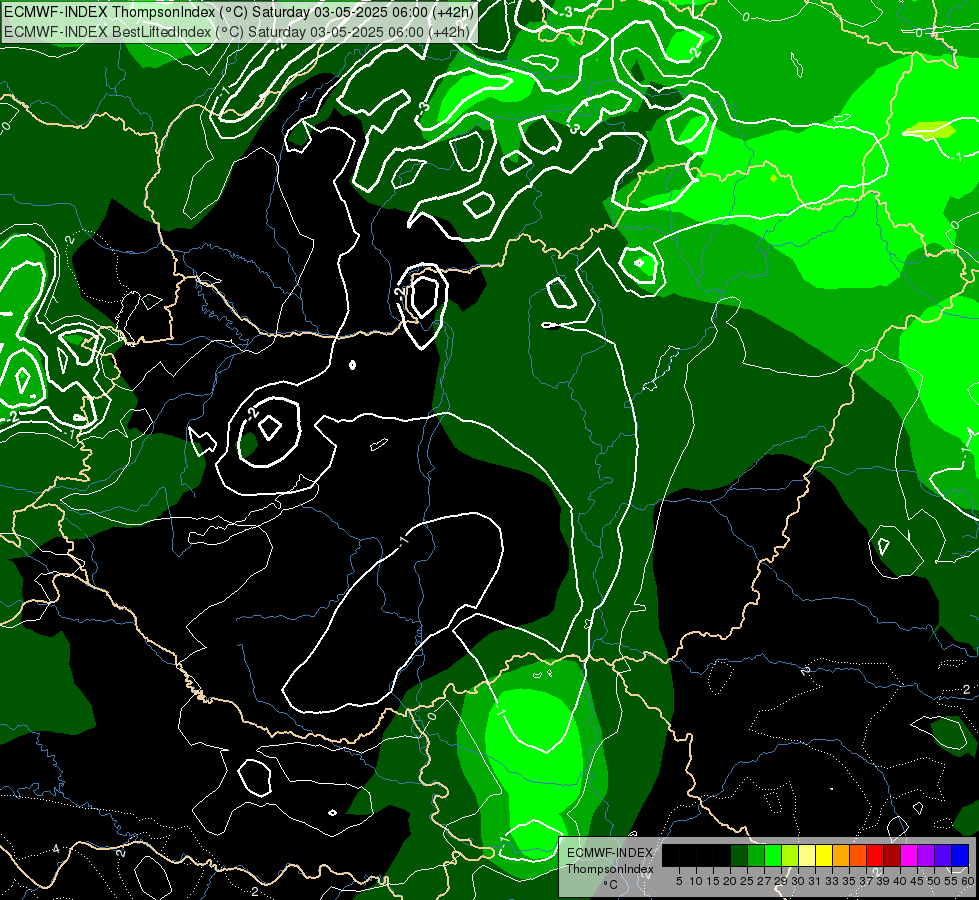
Task: Click the dark green 20–25 legend swatch
Action: coord(739,855)
